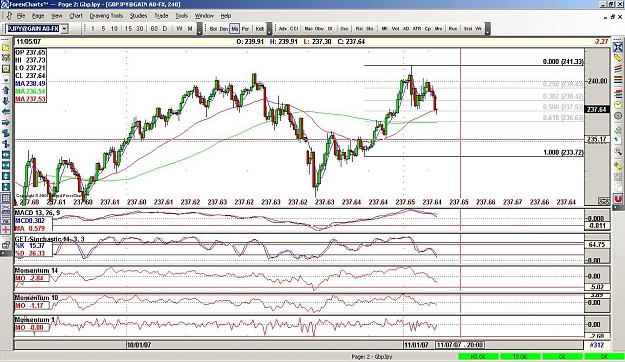
Task: Click the green dollar money icon
Action: click(617, 130)
